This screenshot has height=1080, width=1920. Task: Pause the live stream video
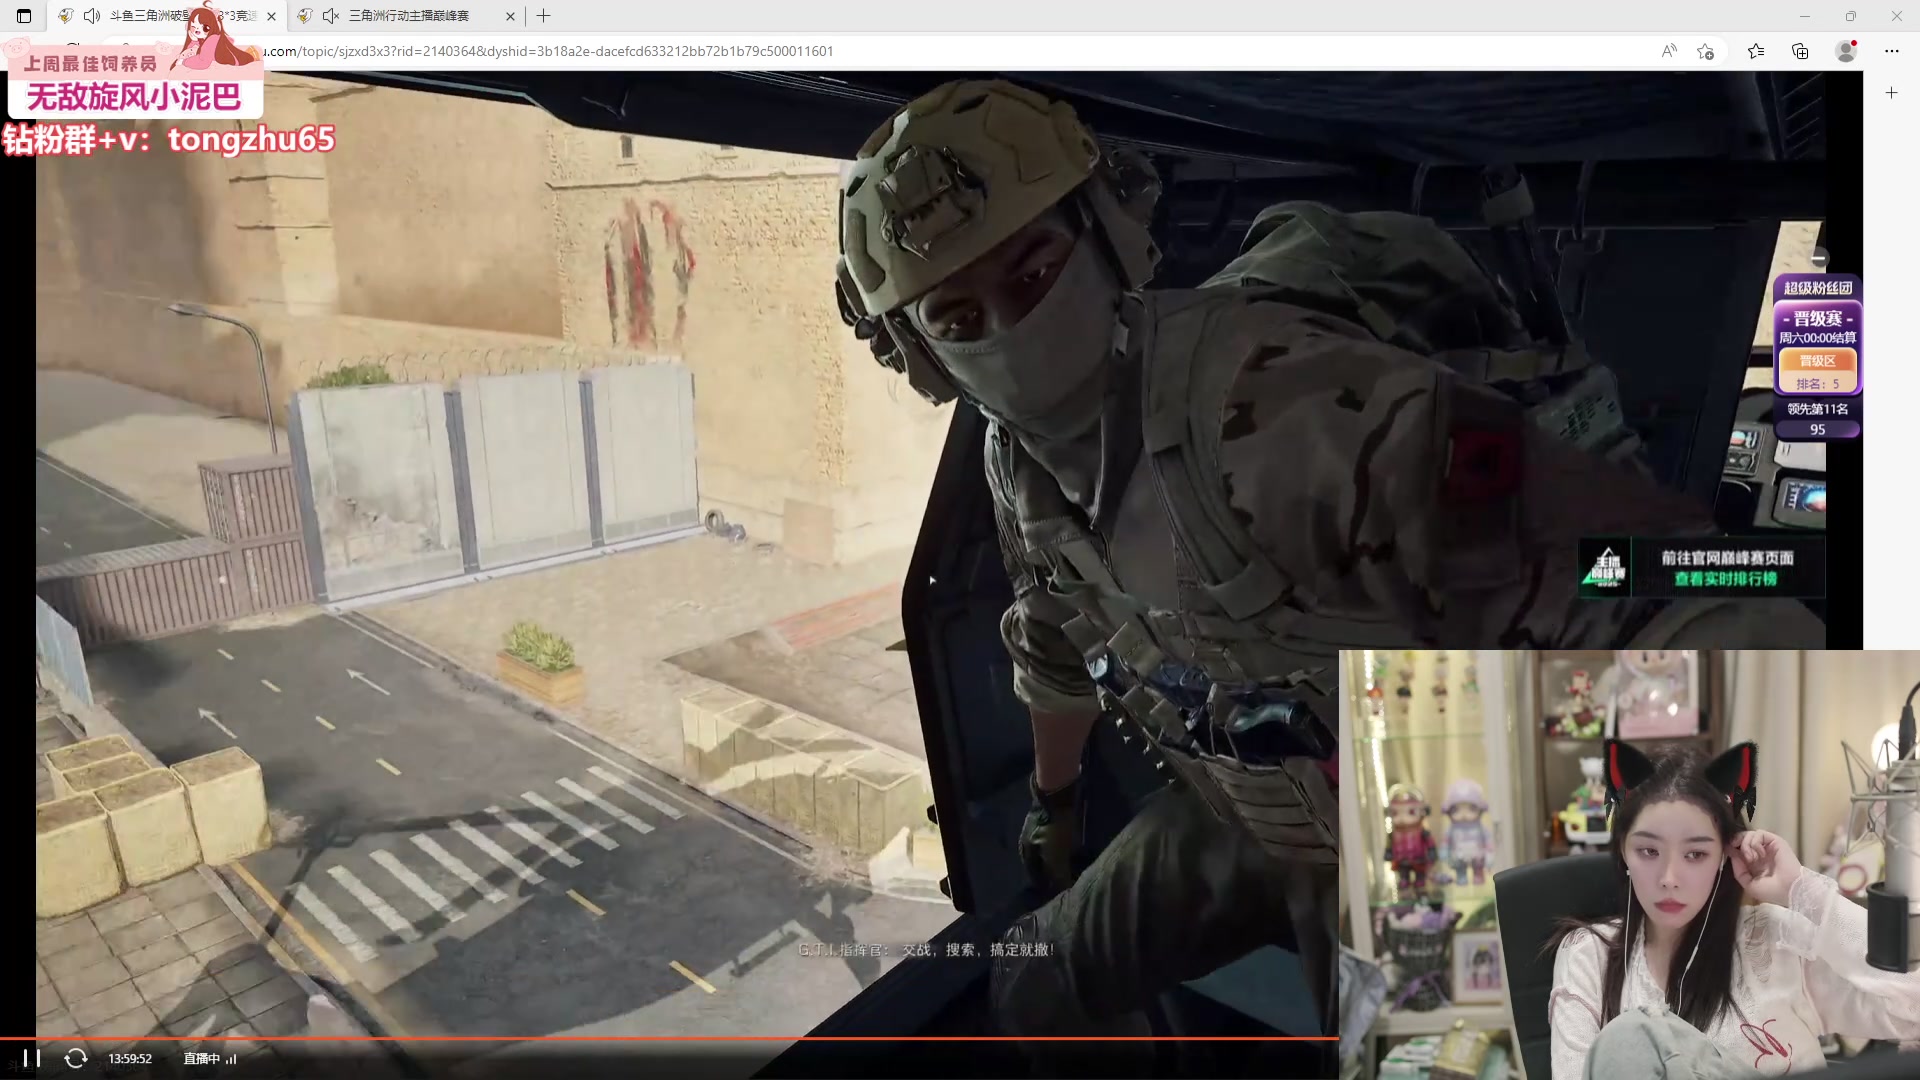[32, 1058]
